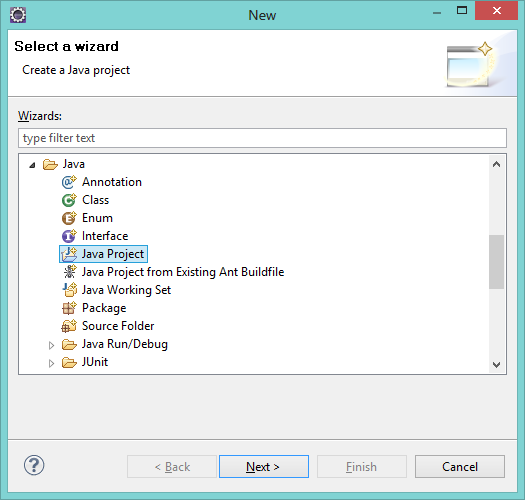The image size is (525, 500).
Task: Select the Annotation entry
Action: click(112, 182)
